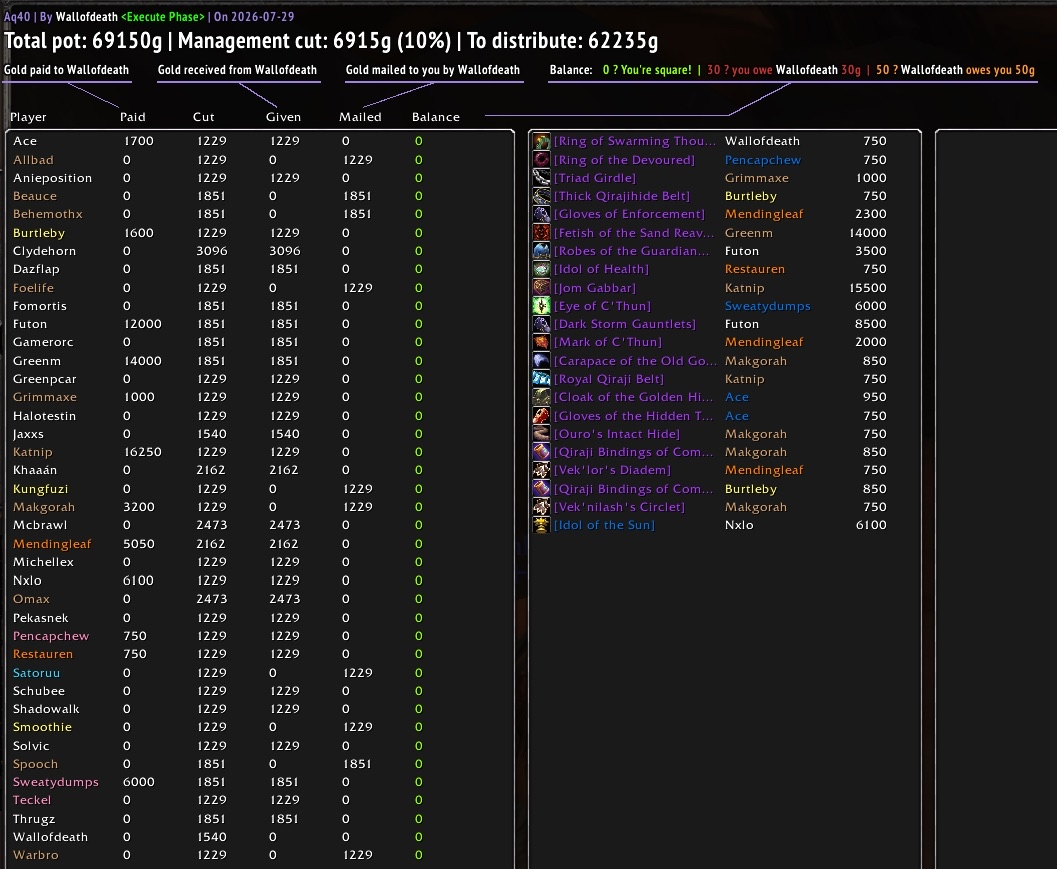Click the Gold mailed to you legend

pyautogui.click(x=433, y=70)
